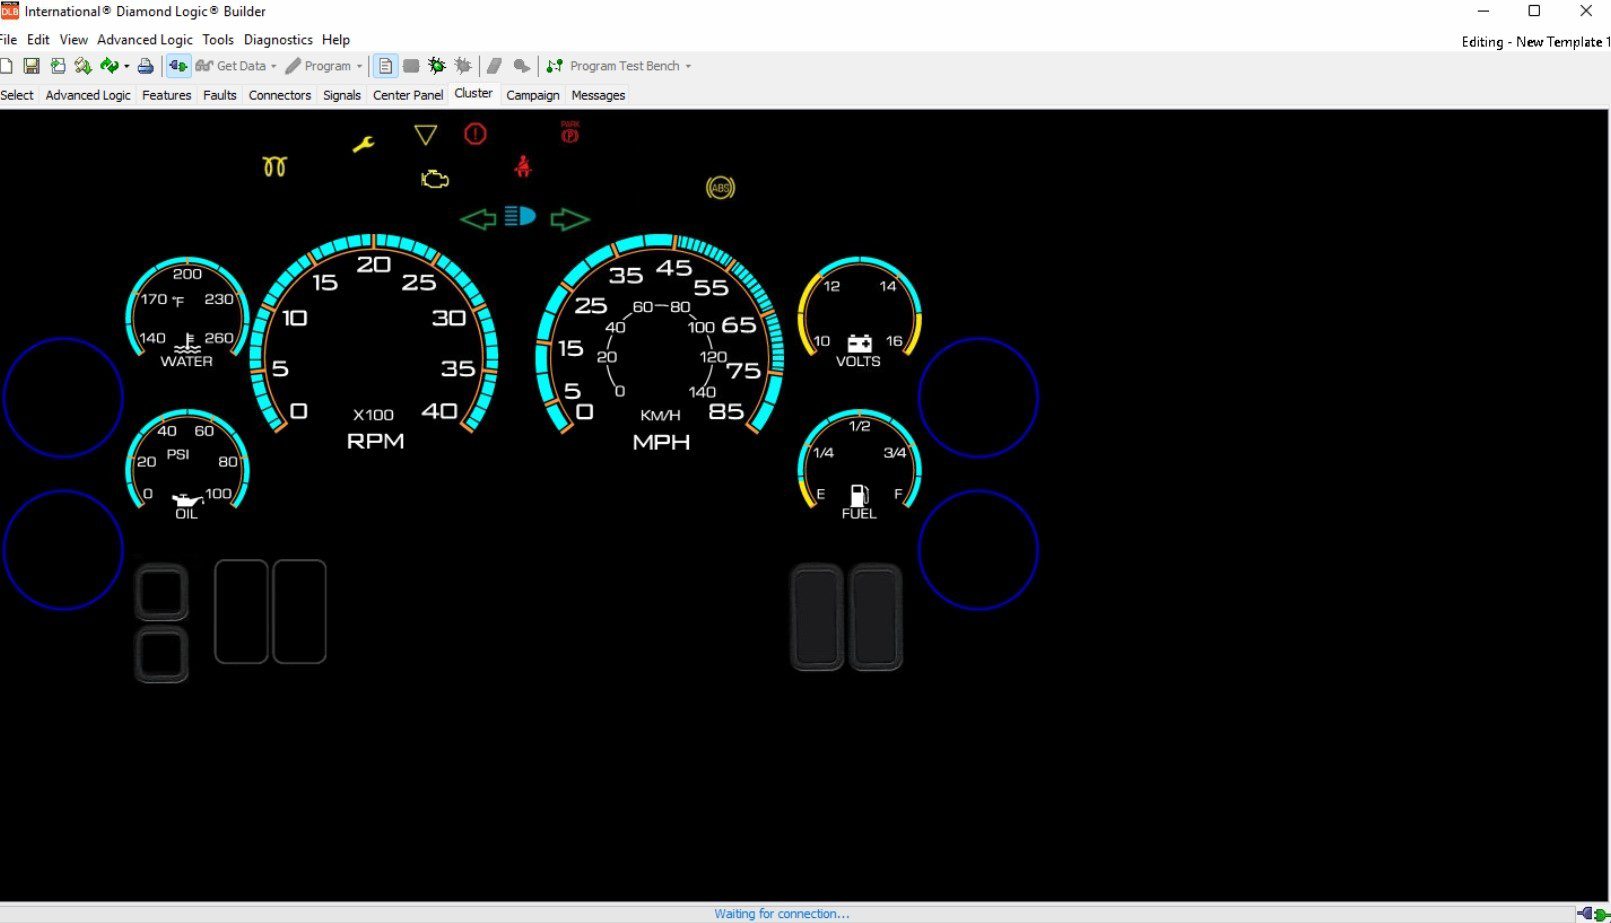Screen dimensions: 1611x923
Task: Select the green refresh/synchronize icon
Action: pyautogui.click(x=110, y=66)
